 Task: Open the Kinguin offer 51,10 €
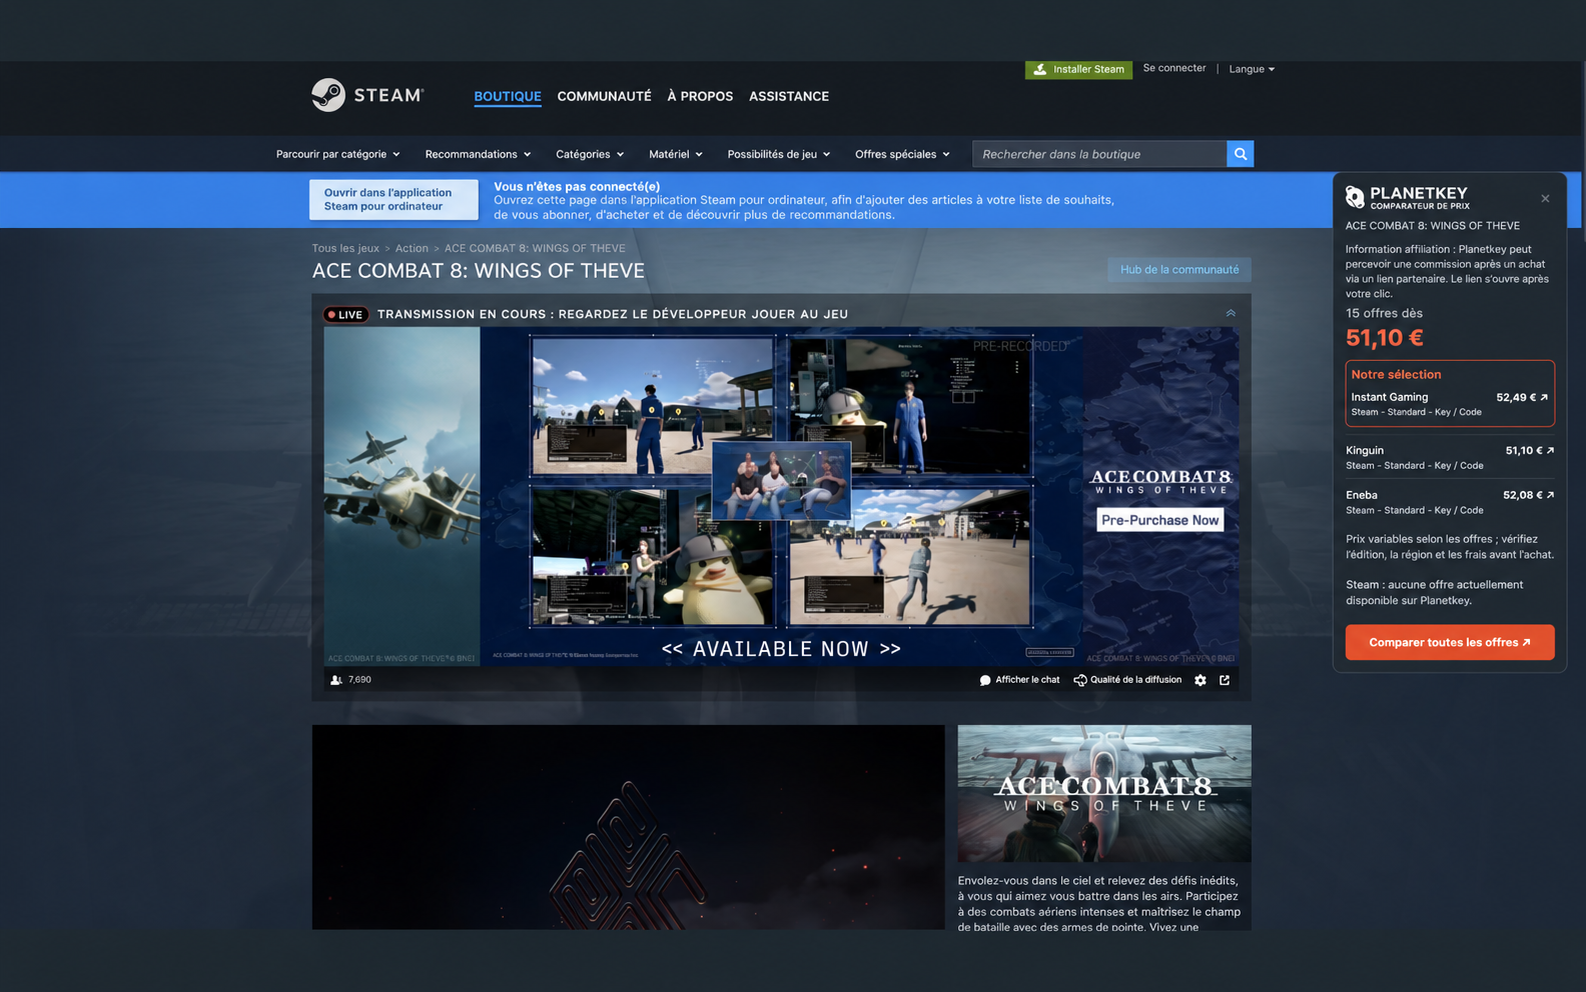(x=1450, y=457)
